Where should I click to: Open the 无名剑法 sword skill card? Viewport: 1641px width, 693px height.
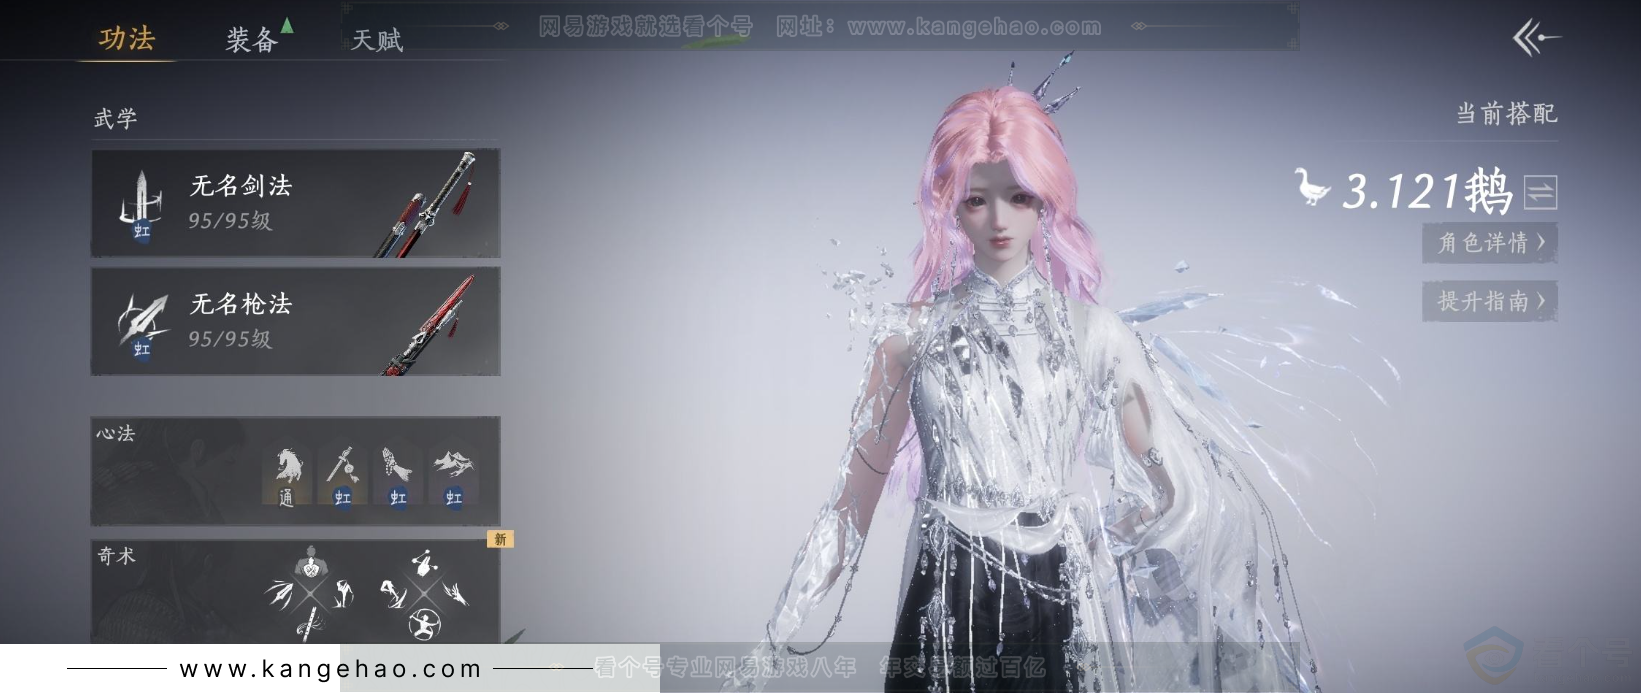tap(296, 204)
